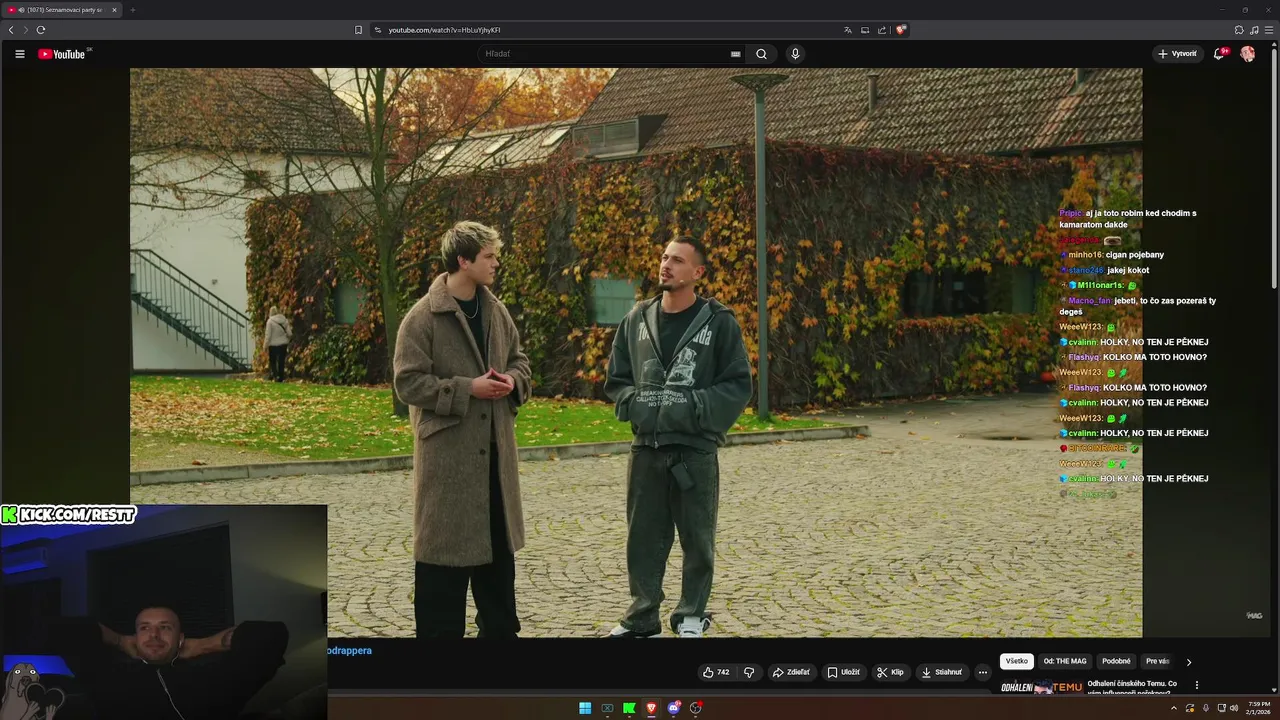
Task: Open the on-screen keyboard icon in search
Action: (736, 54)
